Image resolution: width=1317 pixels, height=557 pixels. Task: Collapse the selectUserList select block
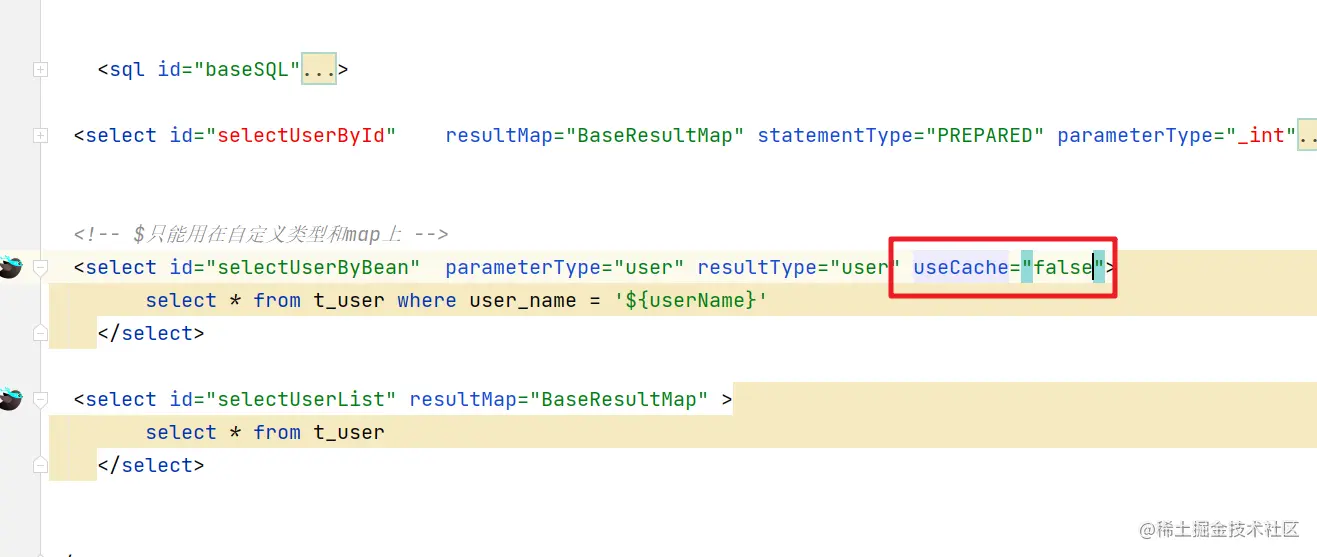40,399
